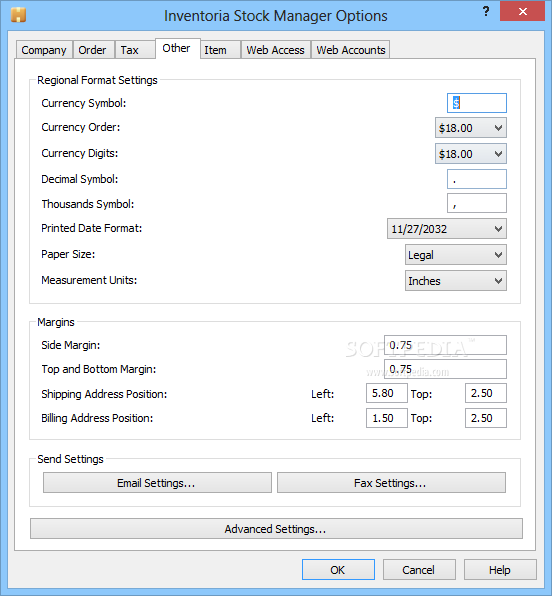
Task: Click the Decimal Symbol field
Action: 477,179
